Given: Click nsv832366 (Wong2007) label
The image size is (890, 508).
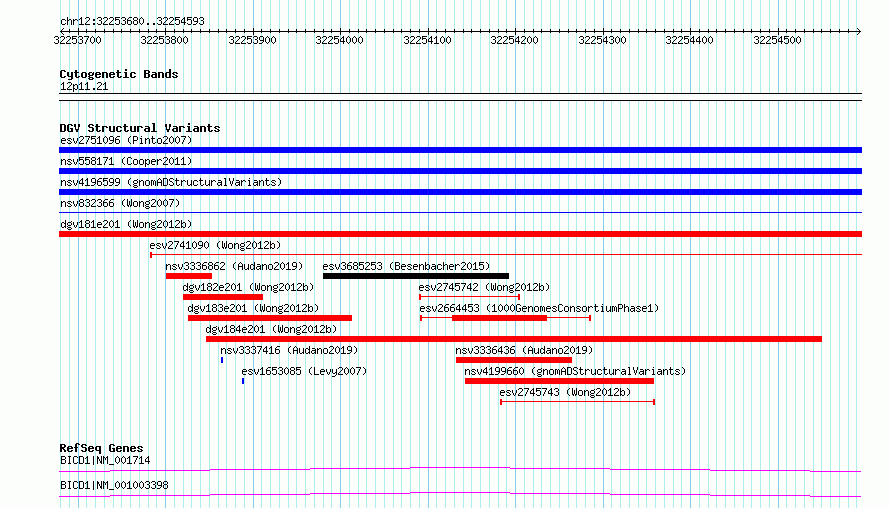Looking at the screenshot, I should point(120,203).
